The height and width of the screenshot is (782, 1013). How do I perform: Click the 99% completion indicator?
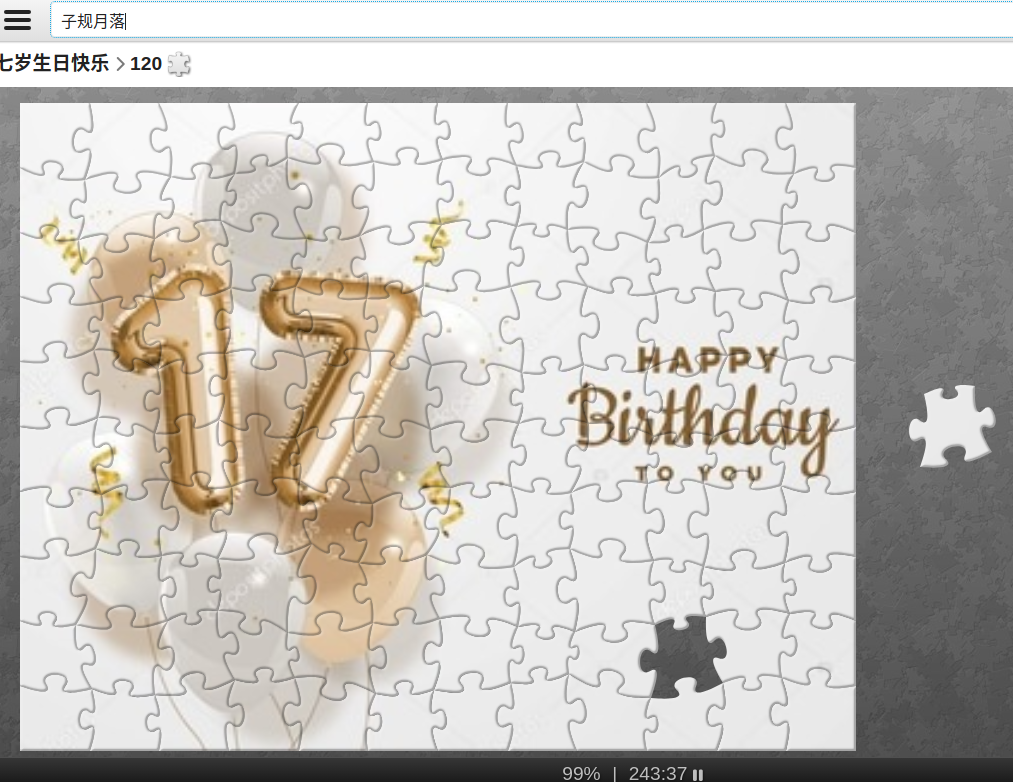tap(581, 773)
